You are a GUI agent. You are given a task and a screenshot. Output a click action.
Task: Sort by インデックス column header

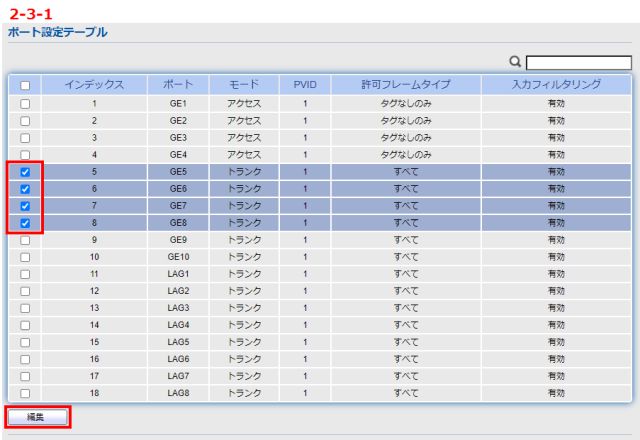coord(94,85)
